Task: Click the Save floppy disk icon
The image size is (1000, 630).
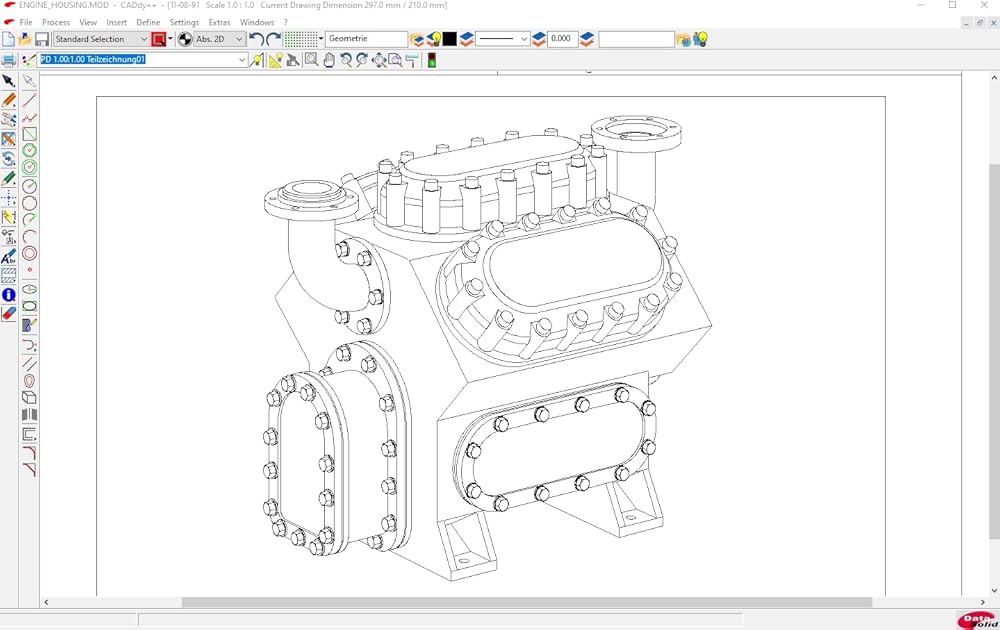Action: tap(42, 39)
